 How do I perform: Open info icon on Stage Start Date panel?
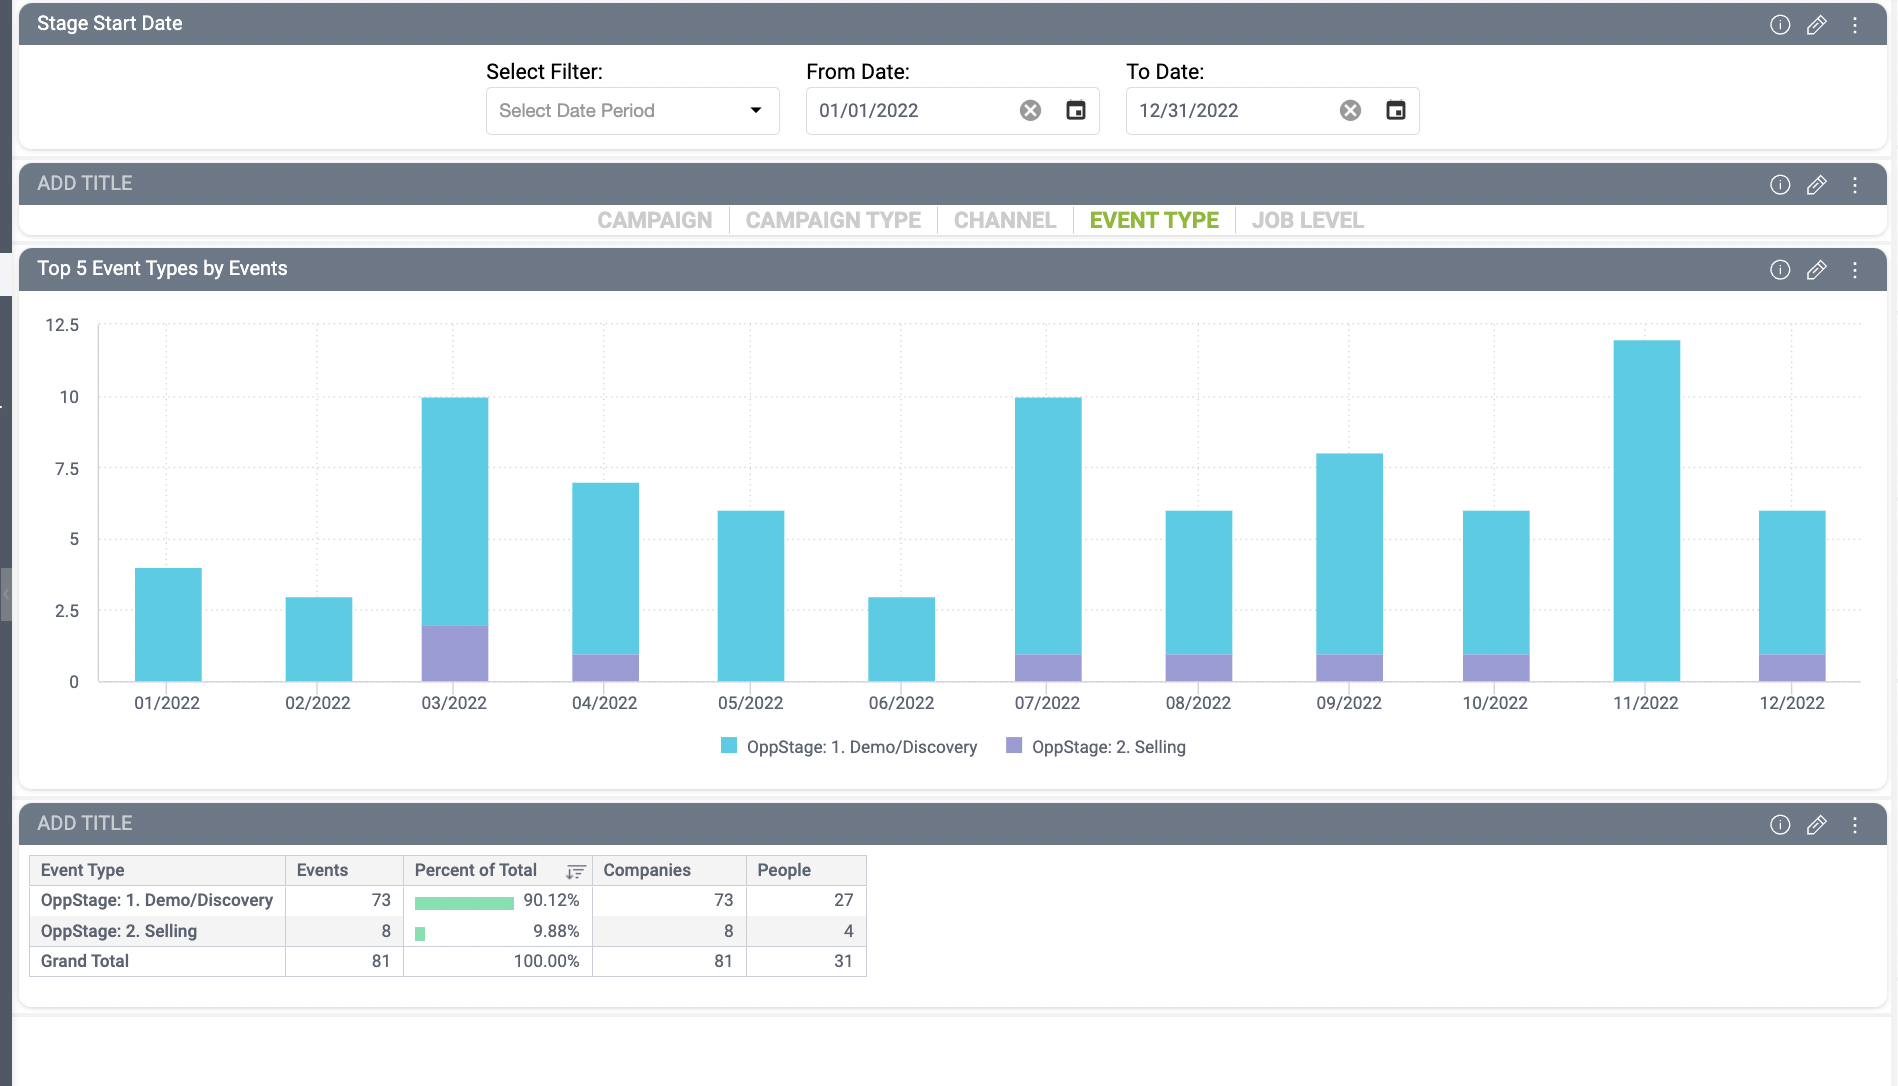pyautogui.click(x=1780, y=25)
